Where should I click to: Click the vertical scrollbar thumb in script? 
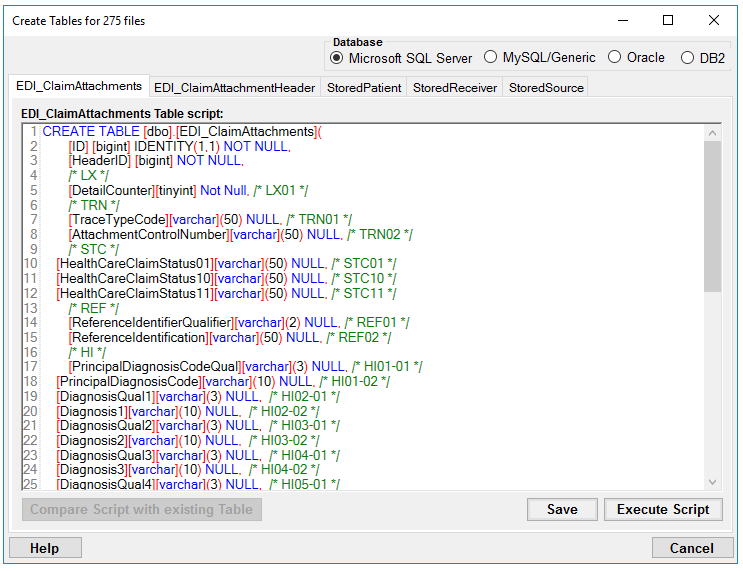[712, 215]
